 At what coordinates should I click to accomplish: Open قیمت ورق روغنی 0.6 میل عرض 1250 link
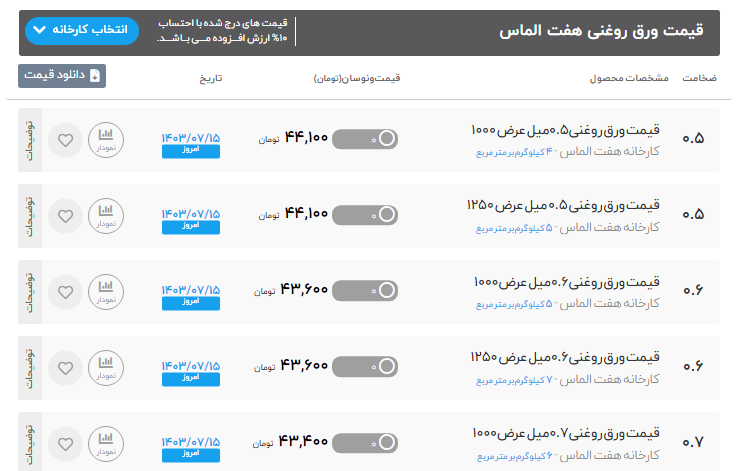565,357
